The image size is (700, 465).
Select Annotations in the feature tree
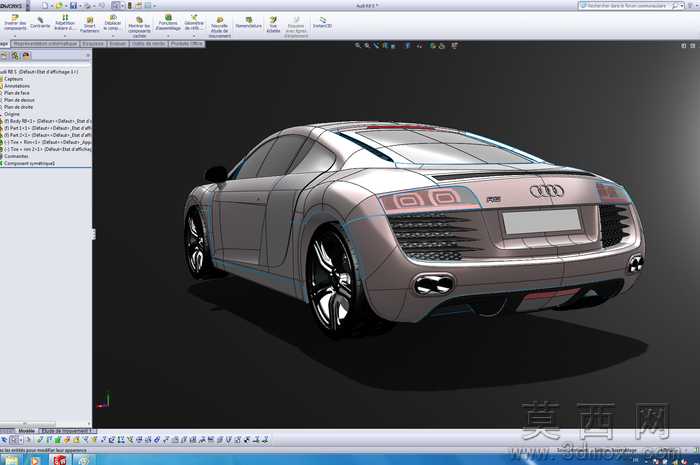(x=17, y=86)
